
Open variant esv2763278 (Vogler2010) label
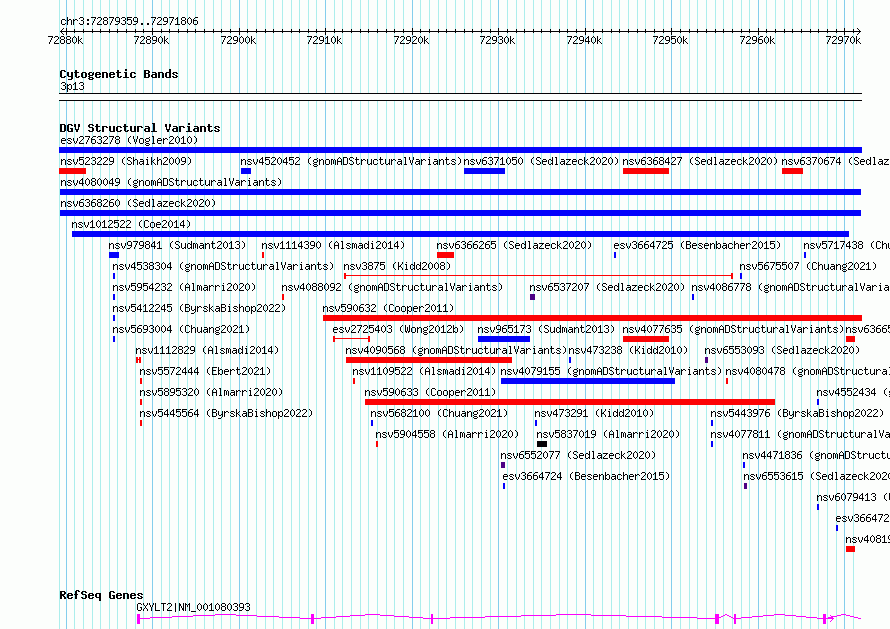pyautogui.click(x=129, y=140)
